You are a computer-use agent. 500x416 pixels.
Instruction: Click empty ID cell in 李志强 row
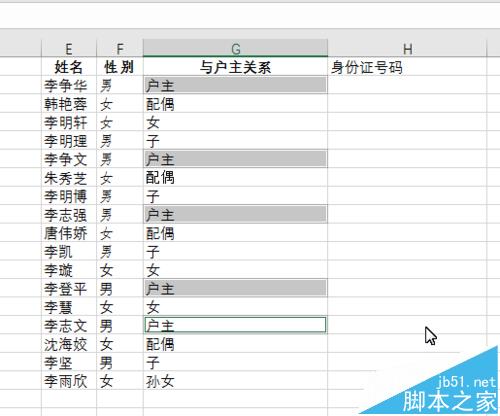(407, 215)
